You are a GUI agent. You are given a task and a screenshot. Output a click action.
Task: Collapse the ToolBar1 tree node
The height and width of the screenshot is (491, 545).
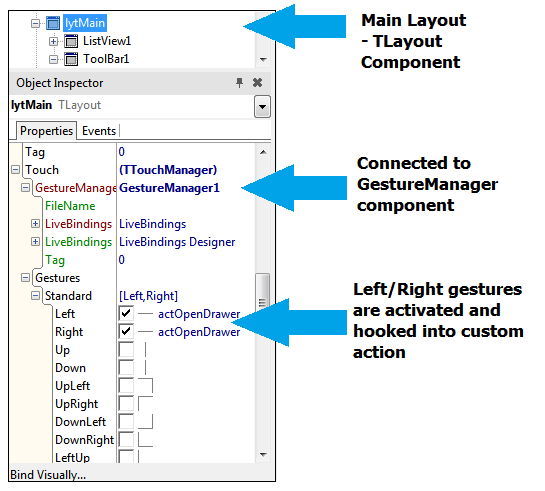point(53,60)
